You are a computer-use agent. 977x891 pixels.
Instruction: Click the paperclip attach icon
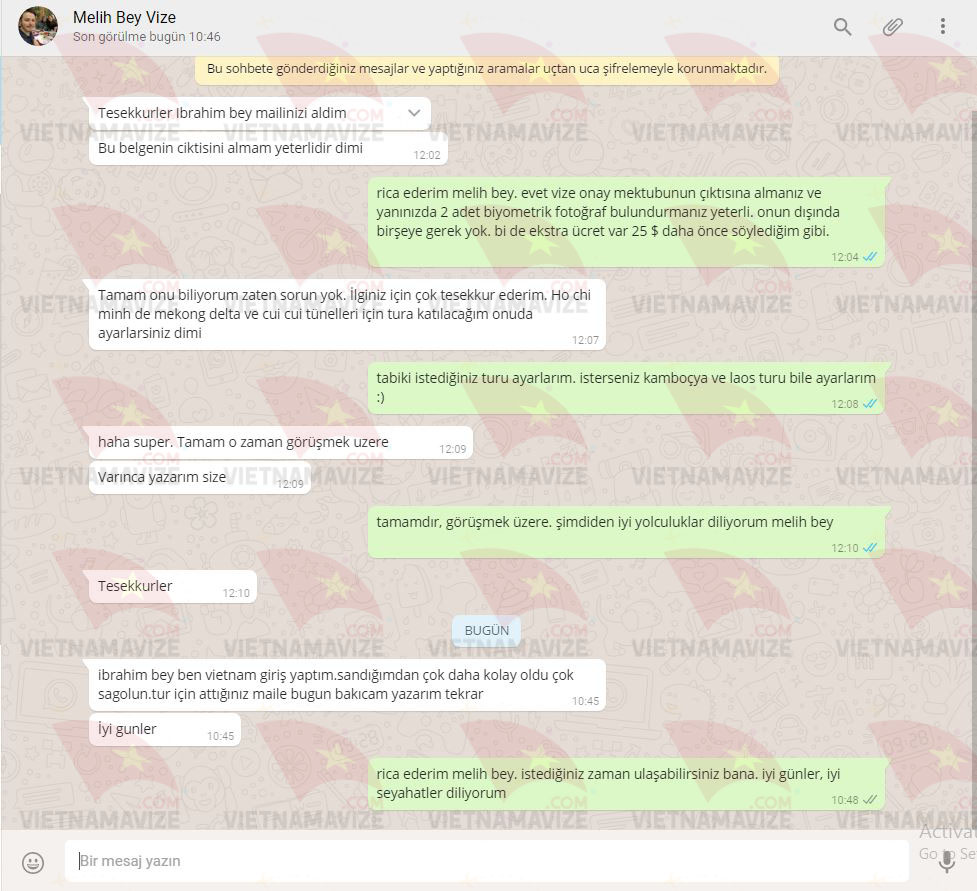892,27
